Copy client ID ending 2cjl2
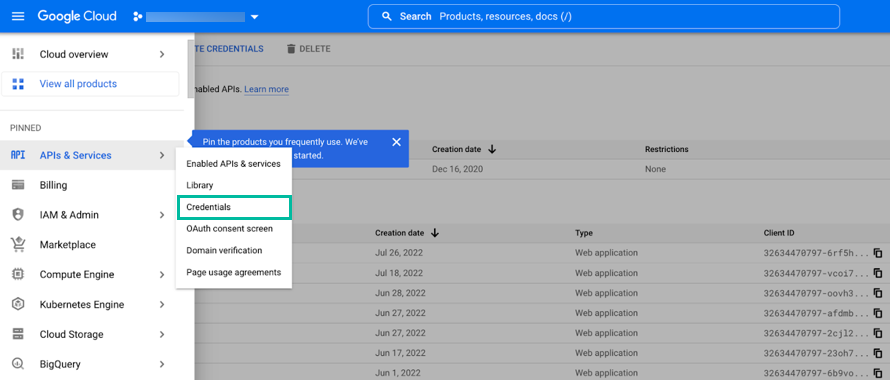Image resolution: width=890 pixels, height=380 pixels. tap(878, 333)
